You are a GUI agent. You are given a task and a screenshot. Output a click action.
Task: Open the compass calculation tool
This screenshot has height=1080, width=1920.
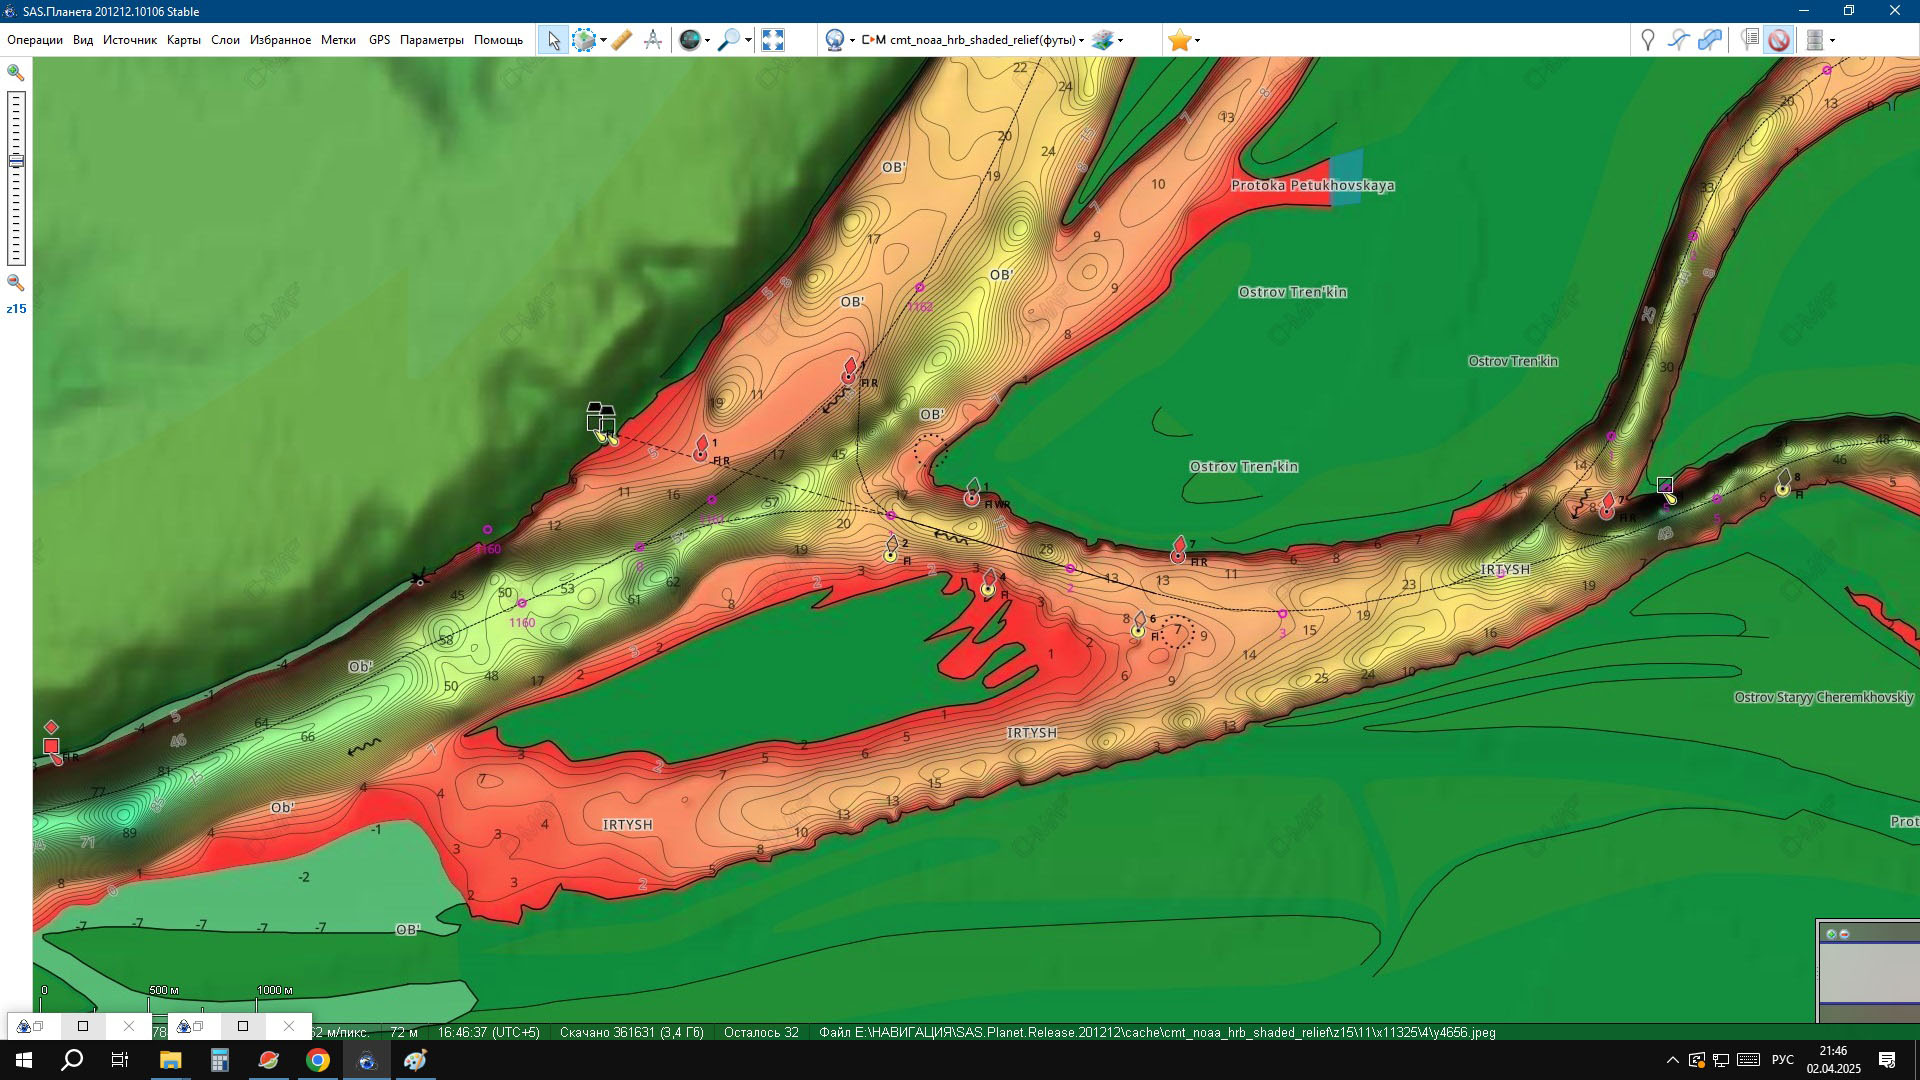pyautogui.click(x=653, y=40)
